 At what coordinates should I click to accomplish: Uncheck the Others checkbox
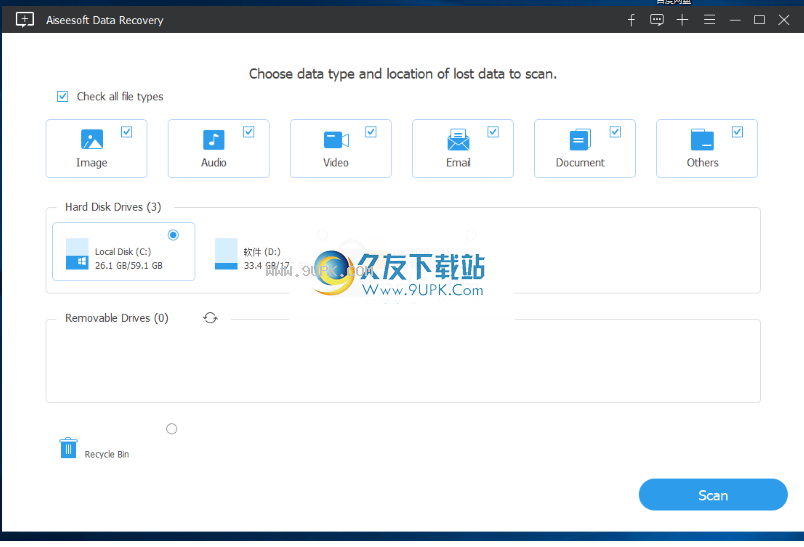pyautogui.click(x=737, y=132)
